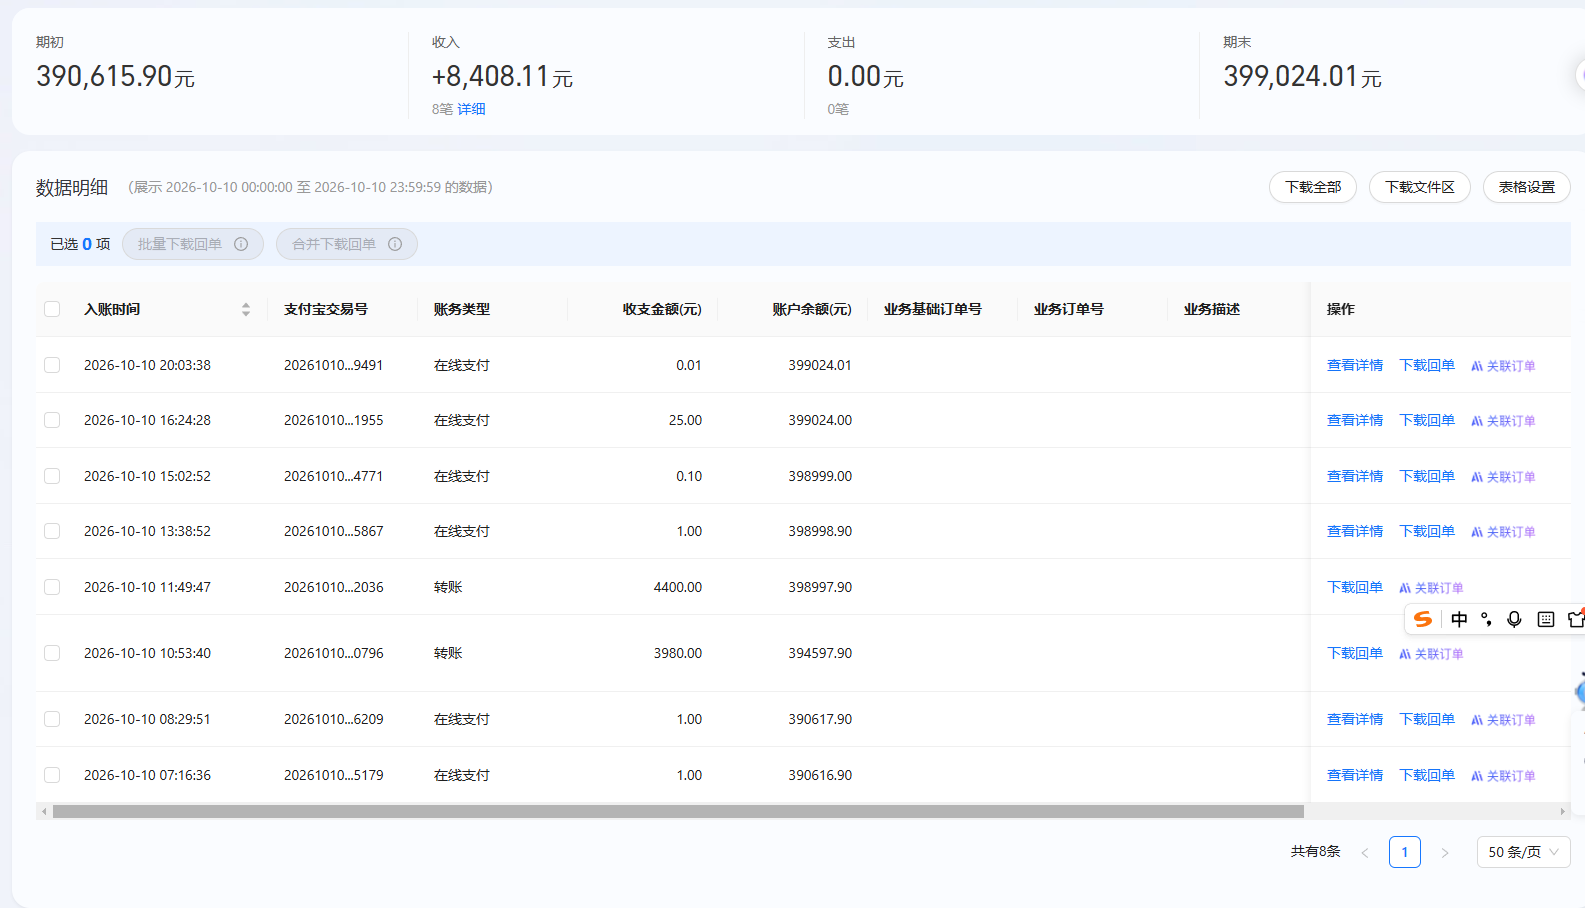The height and width of the screenshot is (908, 1585).
Task: Check the box for 2026-10-10 20:03:38 row
Action: coord(52,366)
